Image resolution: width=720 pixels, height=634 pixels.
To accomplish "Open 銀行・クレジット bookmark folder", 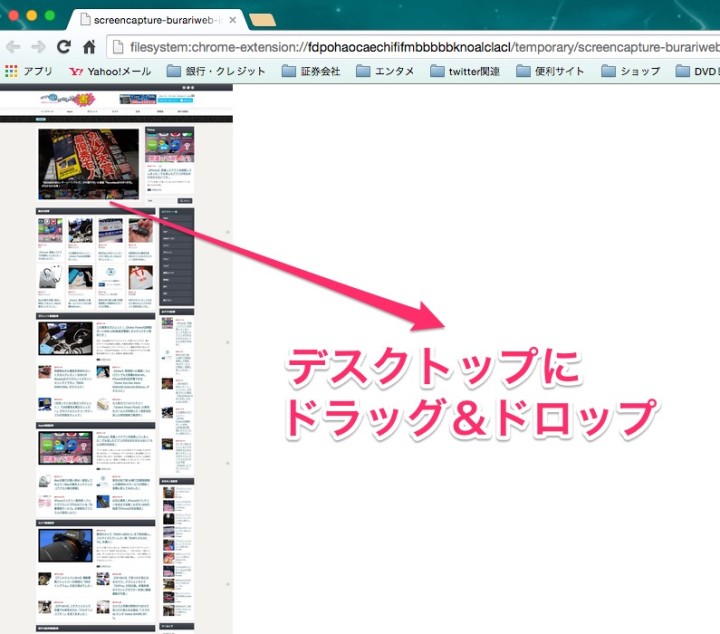I will tap(216, 71).
